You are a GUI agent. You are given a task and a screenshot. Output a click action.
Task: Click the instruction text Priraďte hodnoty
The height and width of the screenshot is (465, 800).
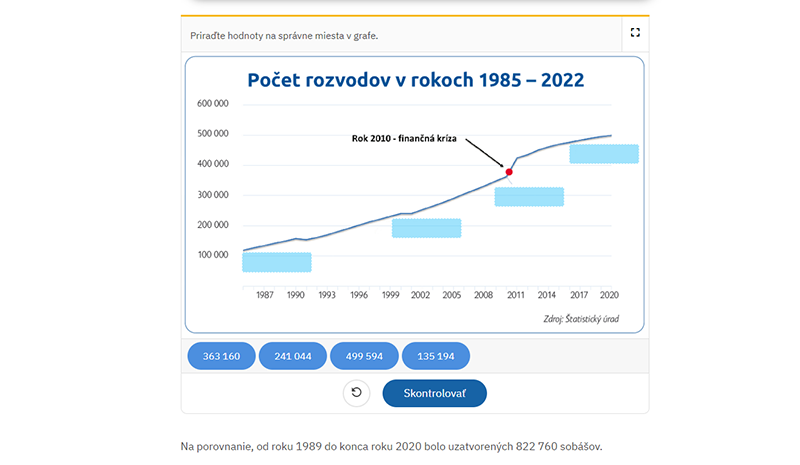click(x=284, y=36)
